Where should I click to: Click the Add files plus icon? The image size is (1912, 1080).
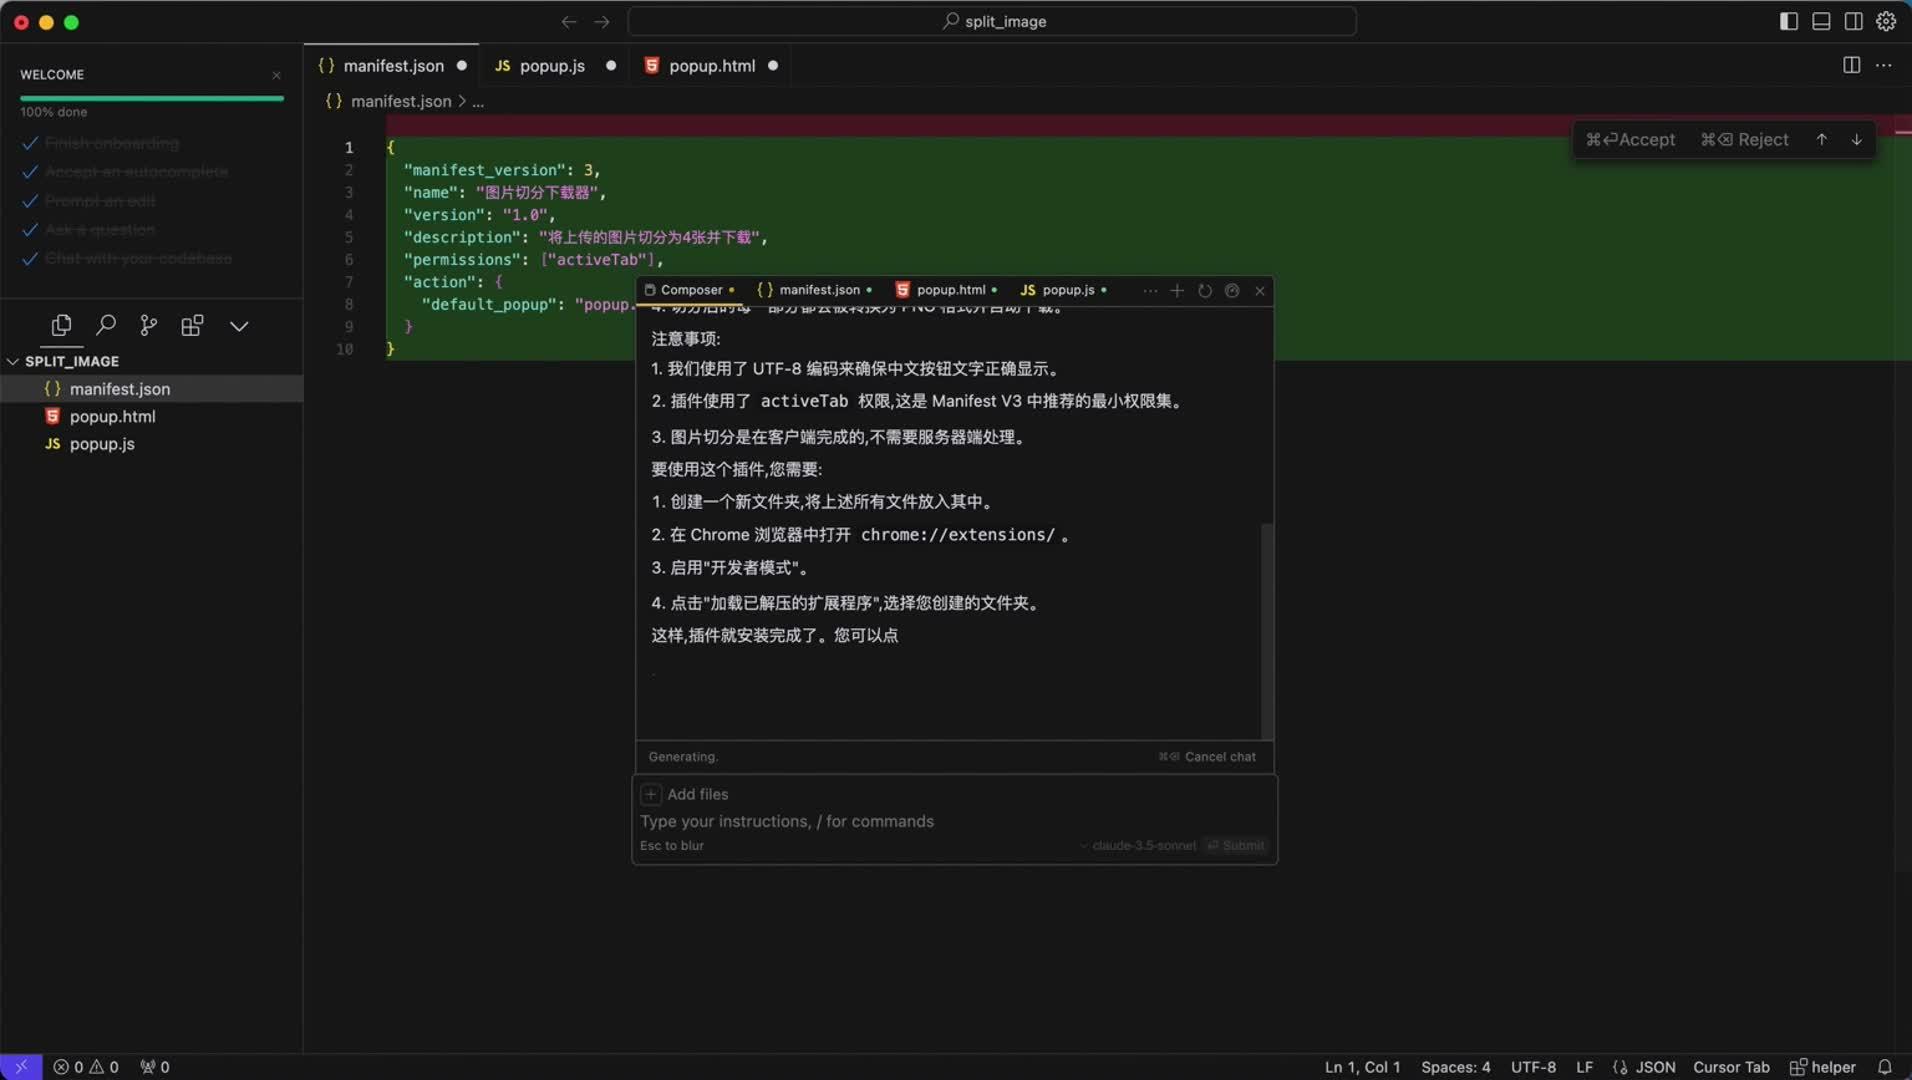tap(652, 793)
